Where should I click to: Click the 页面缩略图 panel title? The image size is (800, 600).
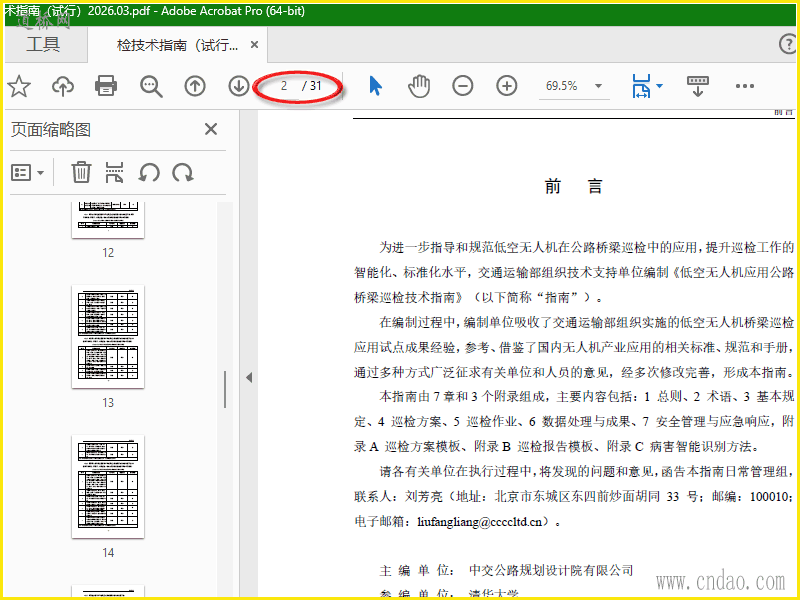coord(51,130)
